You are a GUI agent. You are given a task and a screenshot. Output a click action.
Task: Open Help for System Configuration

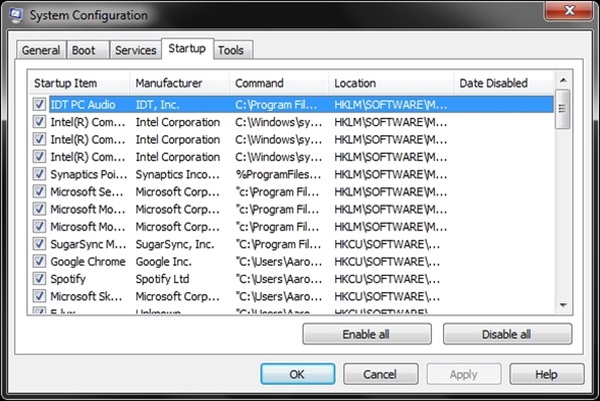pyautogui.click(x=547, y=374)
